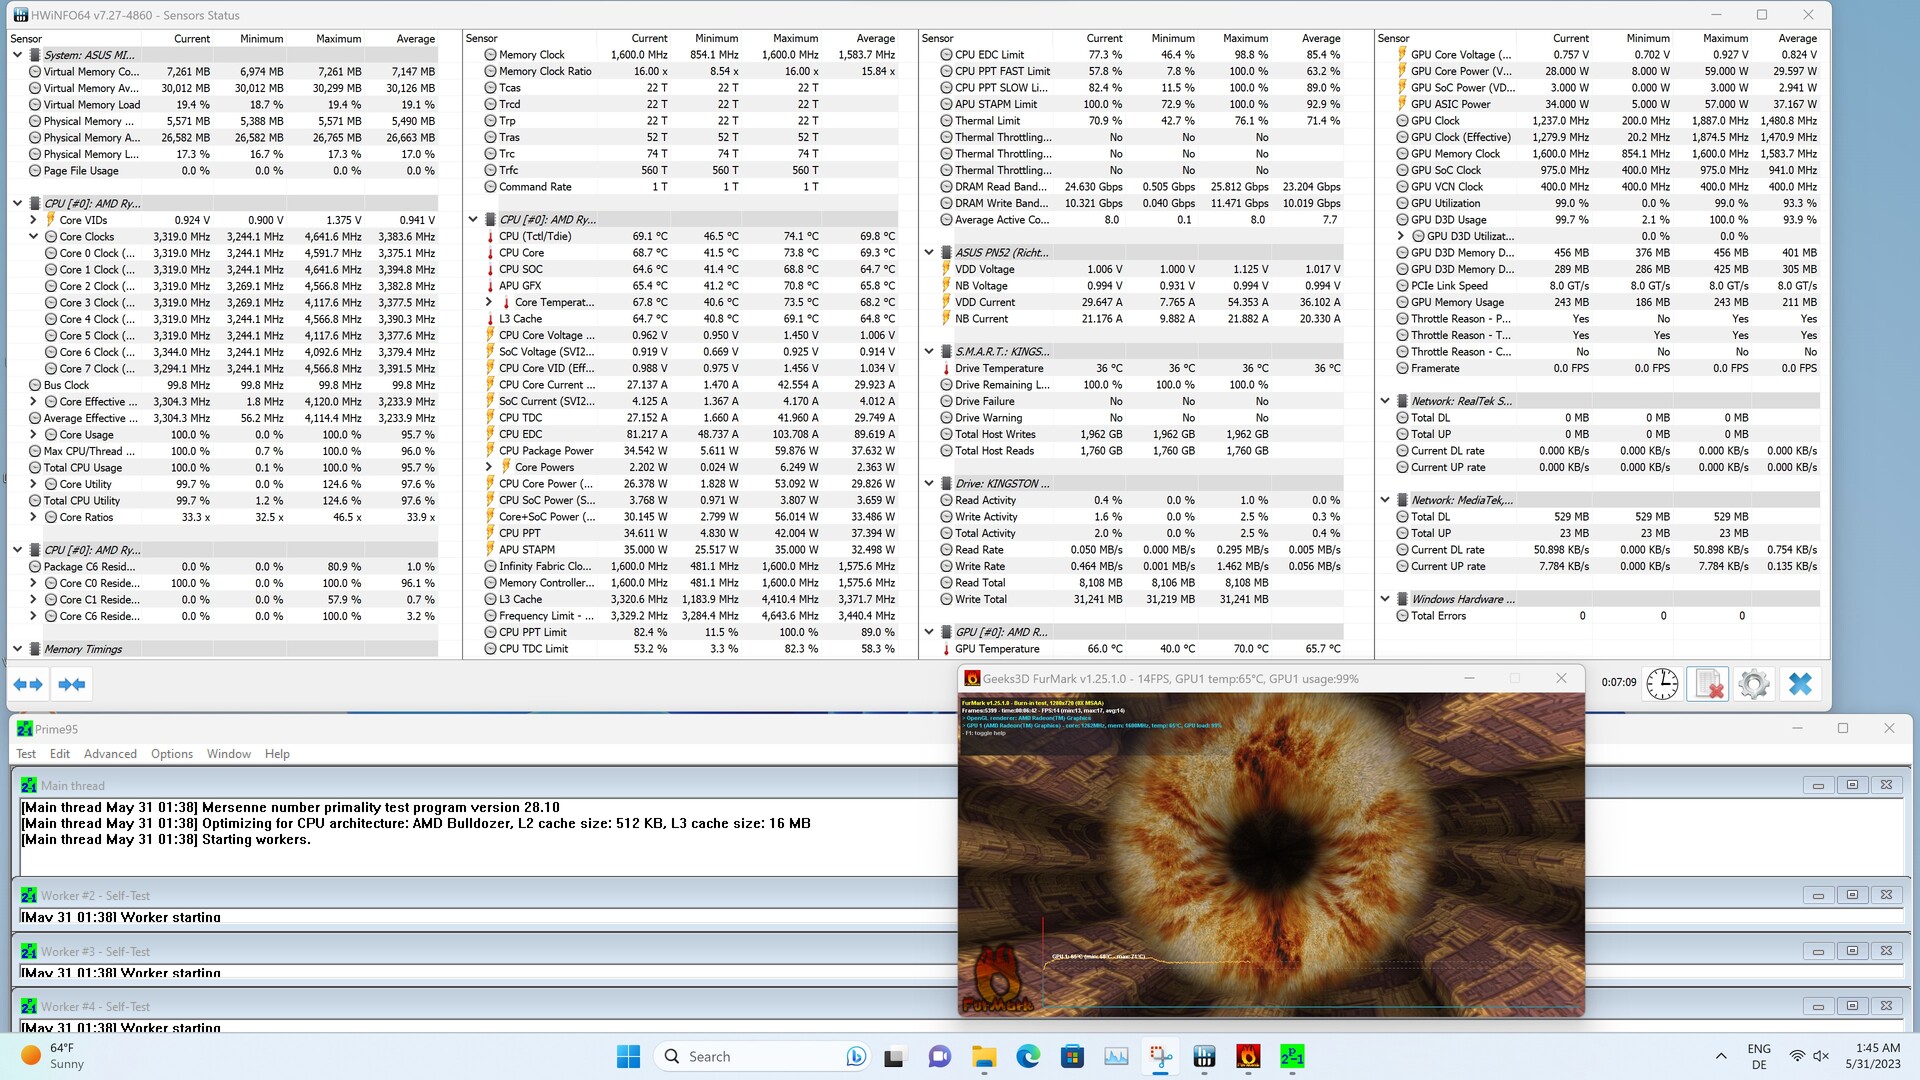The height and width of the screenshot is (1080, 1920).
Task: Open the Prime95 Advanced menu
Action: pyautogui.click(x=110, y=754)
